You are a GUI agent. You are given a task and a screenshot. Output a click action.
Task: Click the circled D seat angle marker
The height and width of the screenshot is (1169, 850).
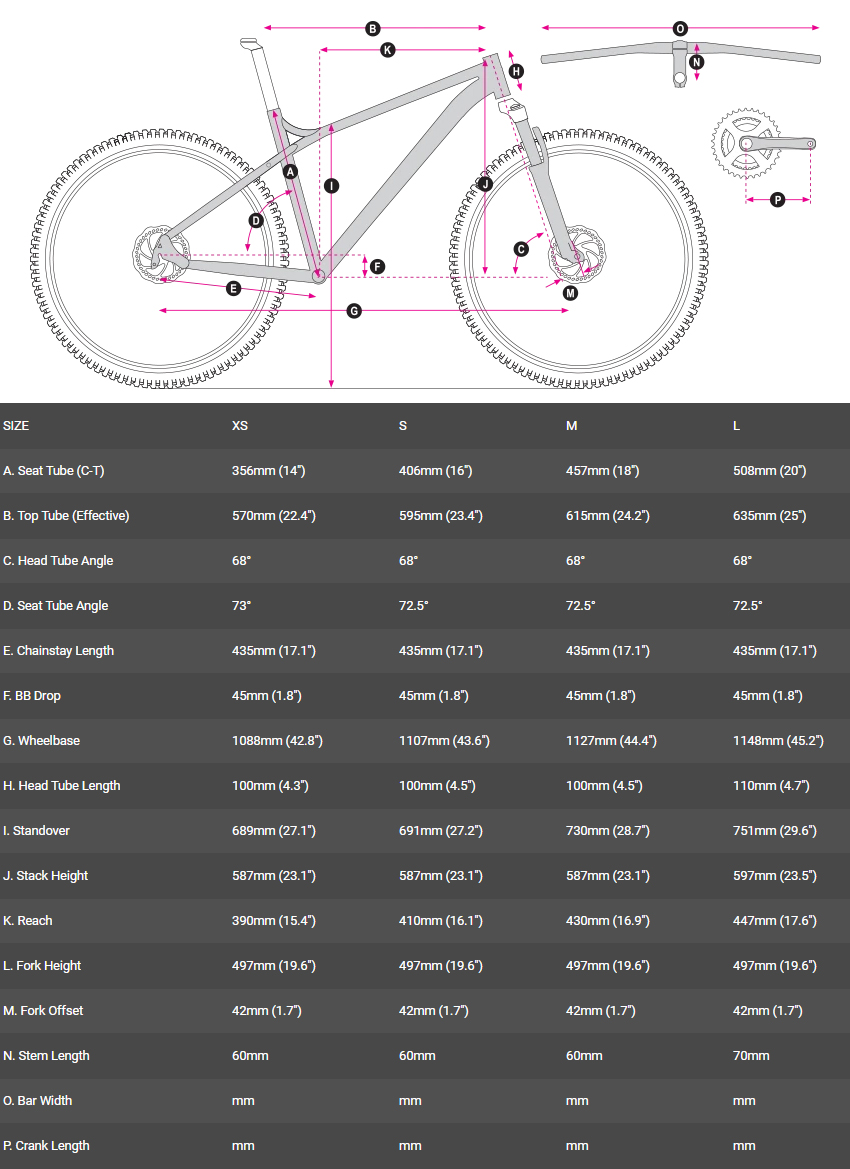(256, 221)
